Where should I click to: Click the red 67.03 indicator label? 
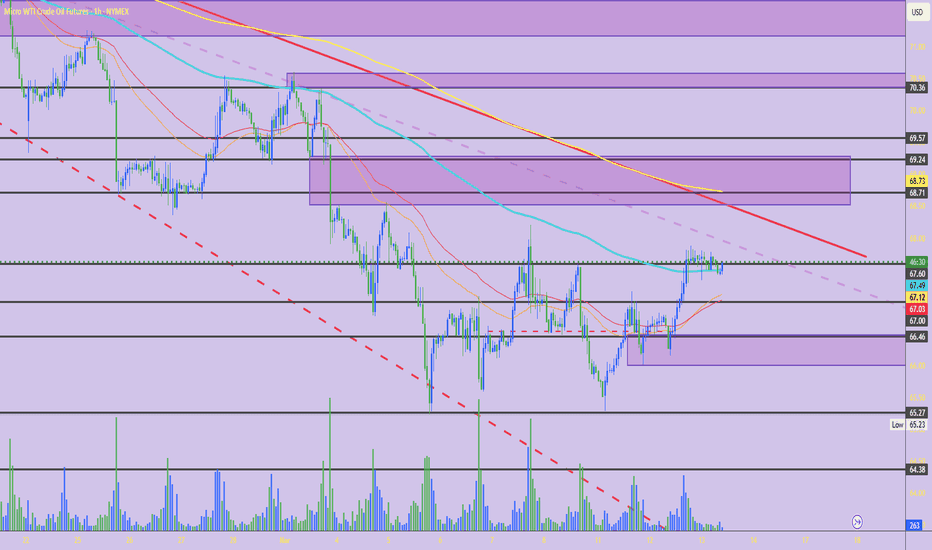click(x=917, y=309)
